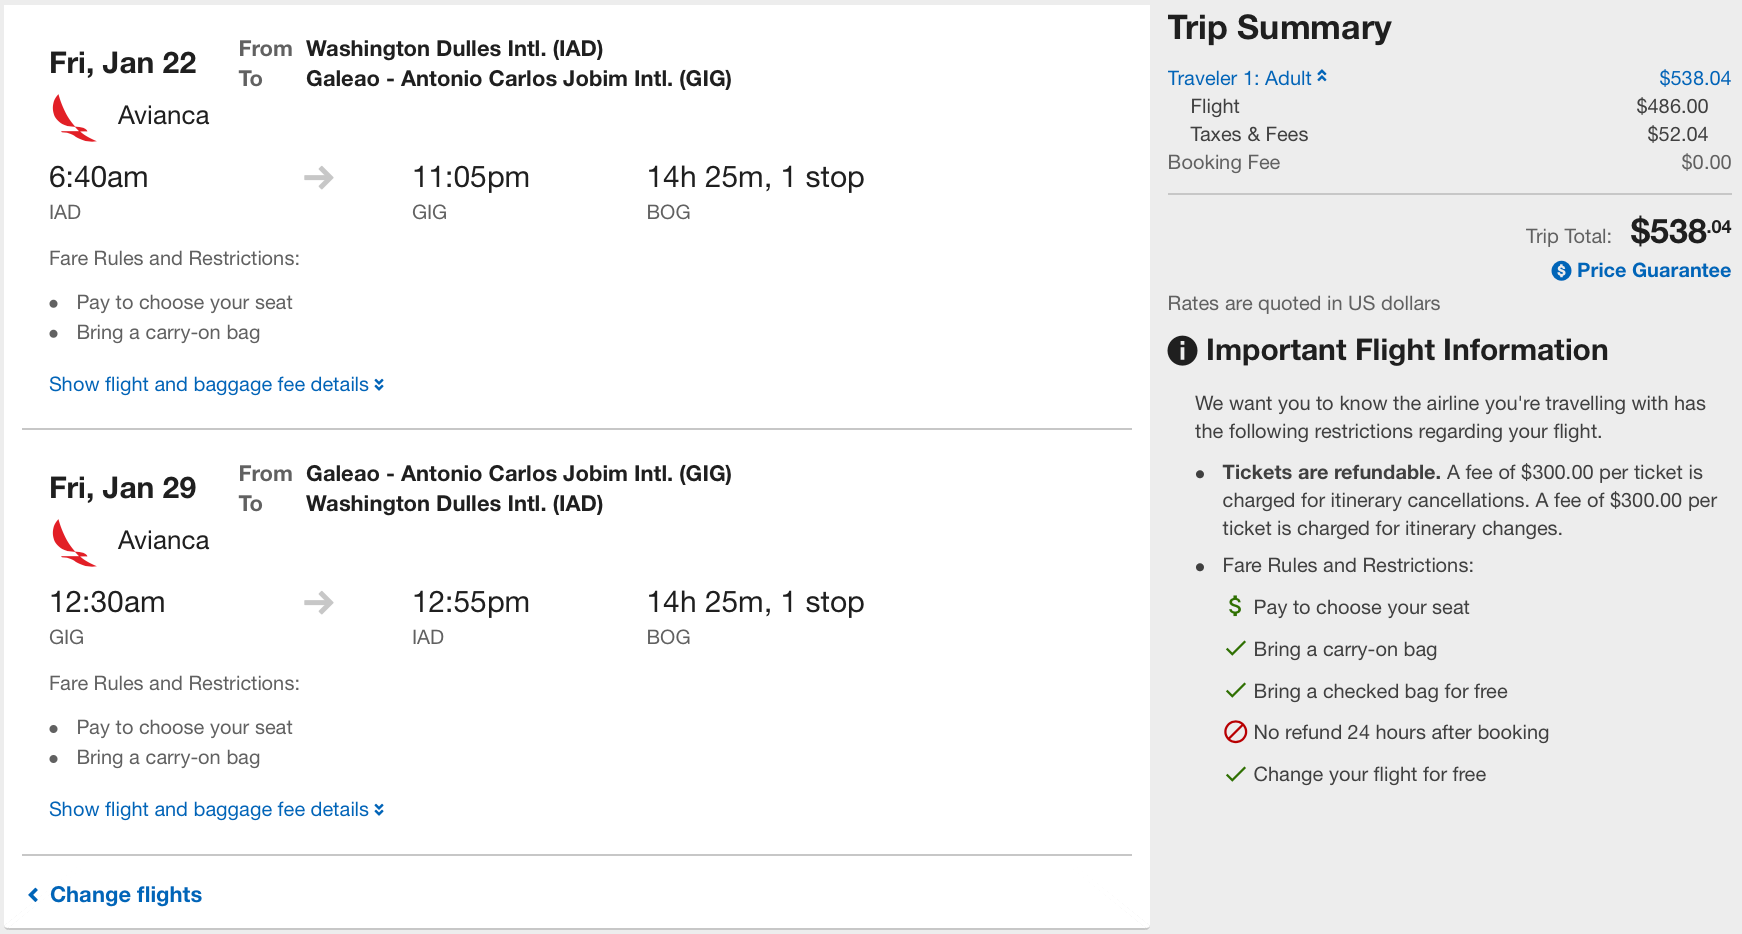Click checkmark beside Bring a checked bag for free
1742x934 pixels.
pyautogui.click(x=1236, y=691)
